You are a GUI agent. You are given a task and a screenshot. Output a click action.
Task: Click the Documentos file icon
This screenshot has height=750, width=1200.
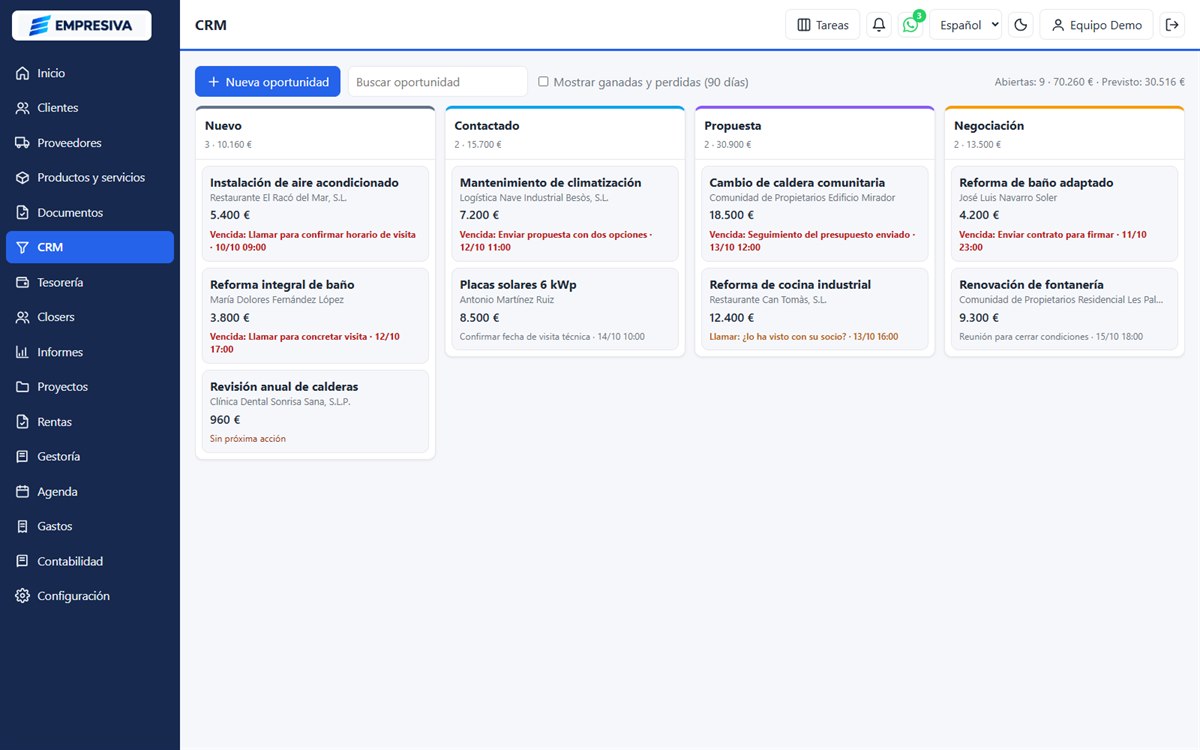pyautogui.click(x=22, y=213)
